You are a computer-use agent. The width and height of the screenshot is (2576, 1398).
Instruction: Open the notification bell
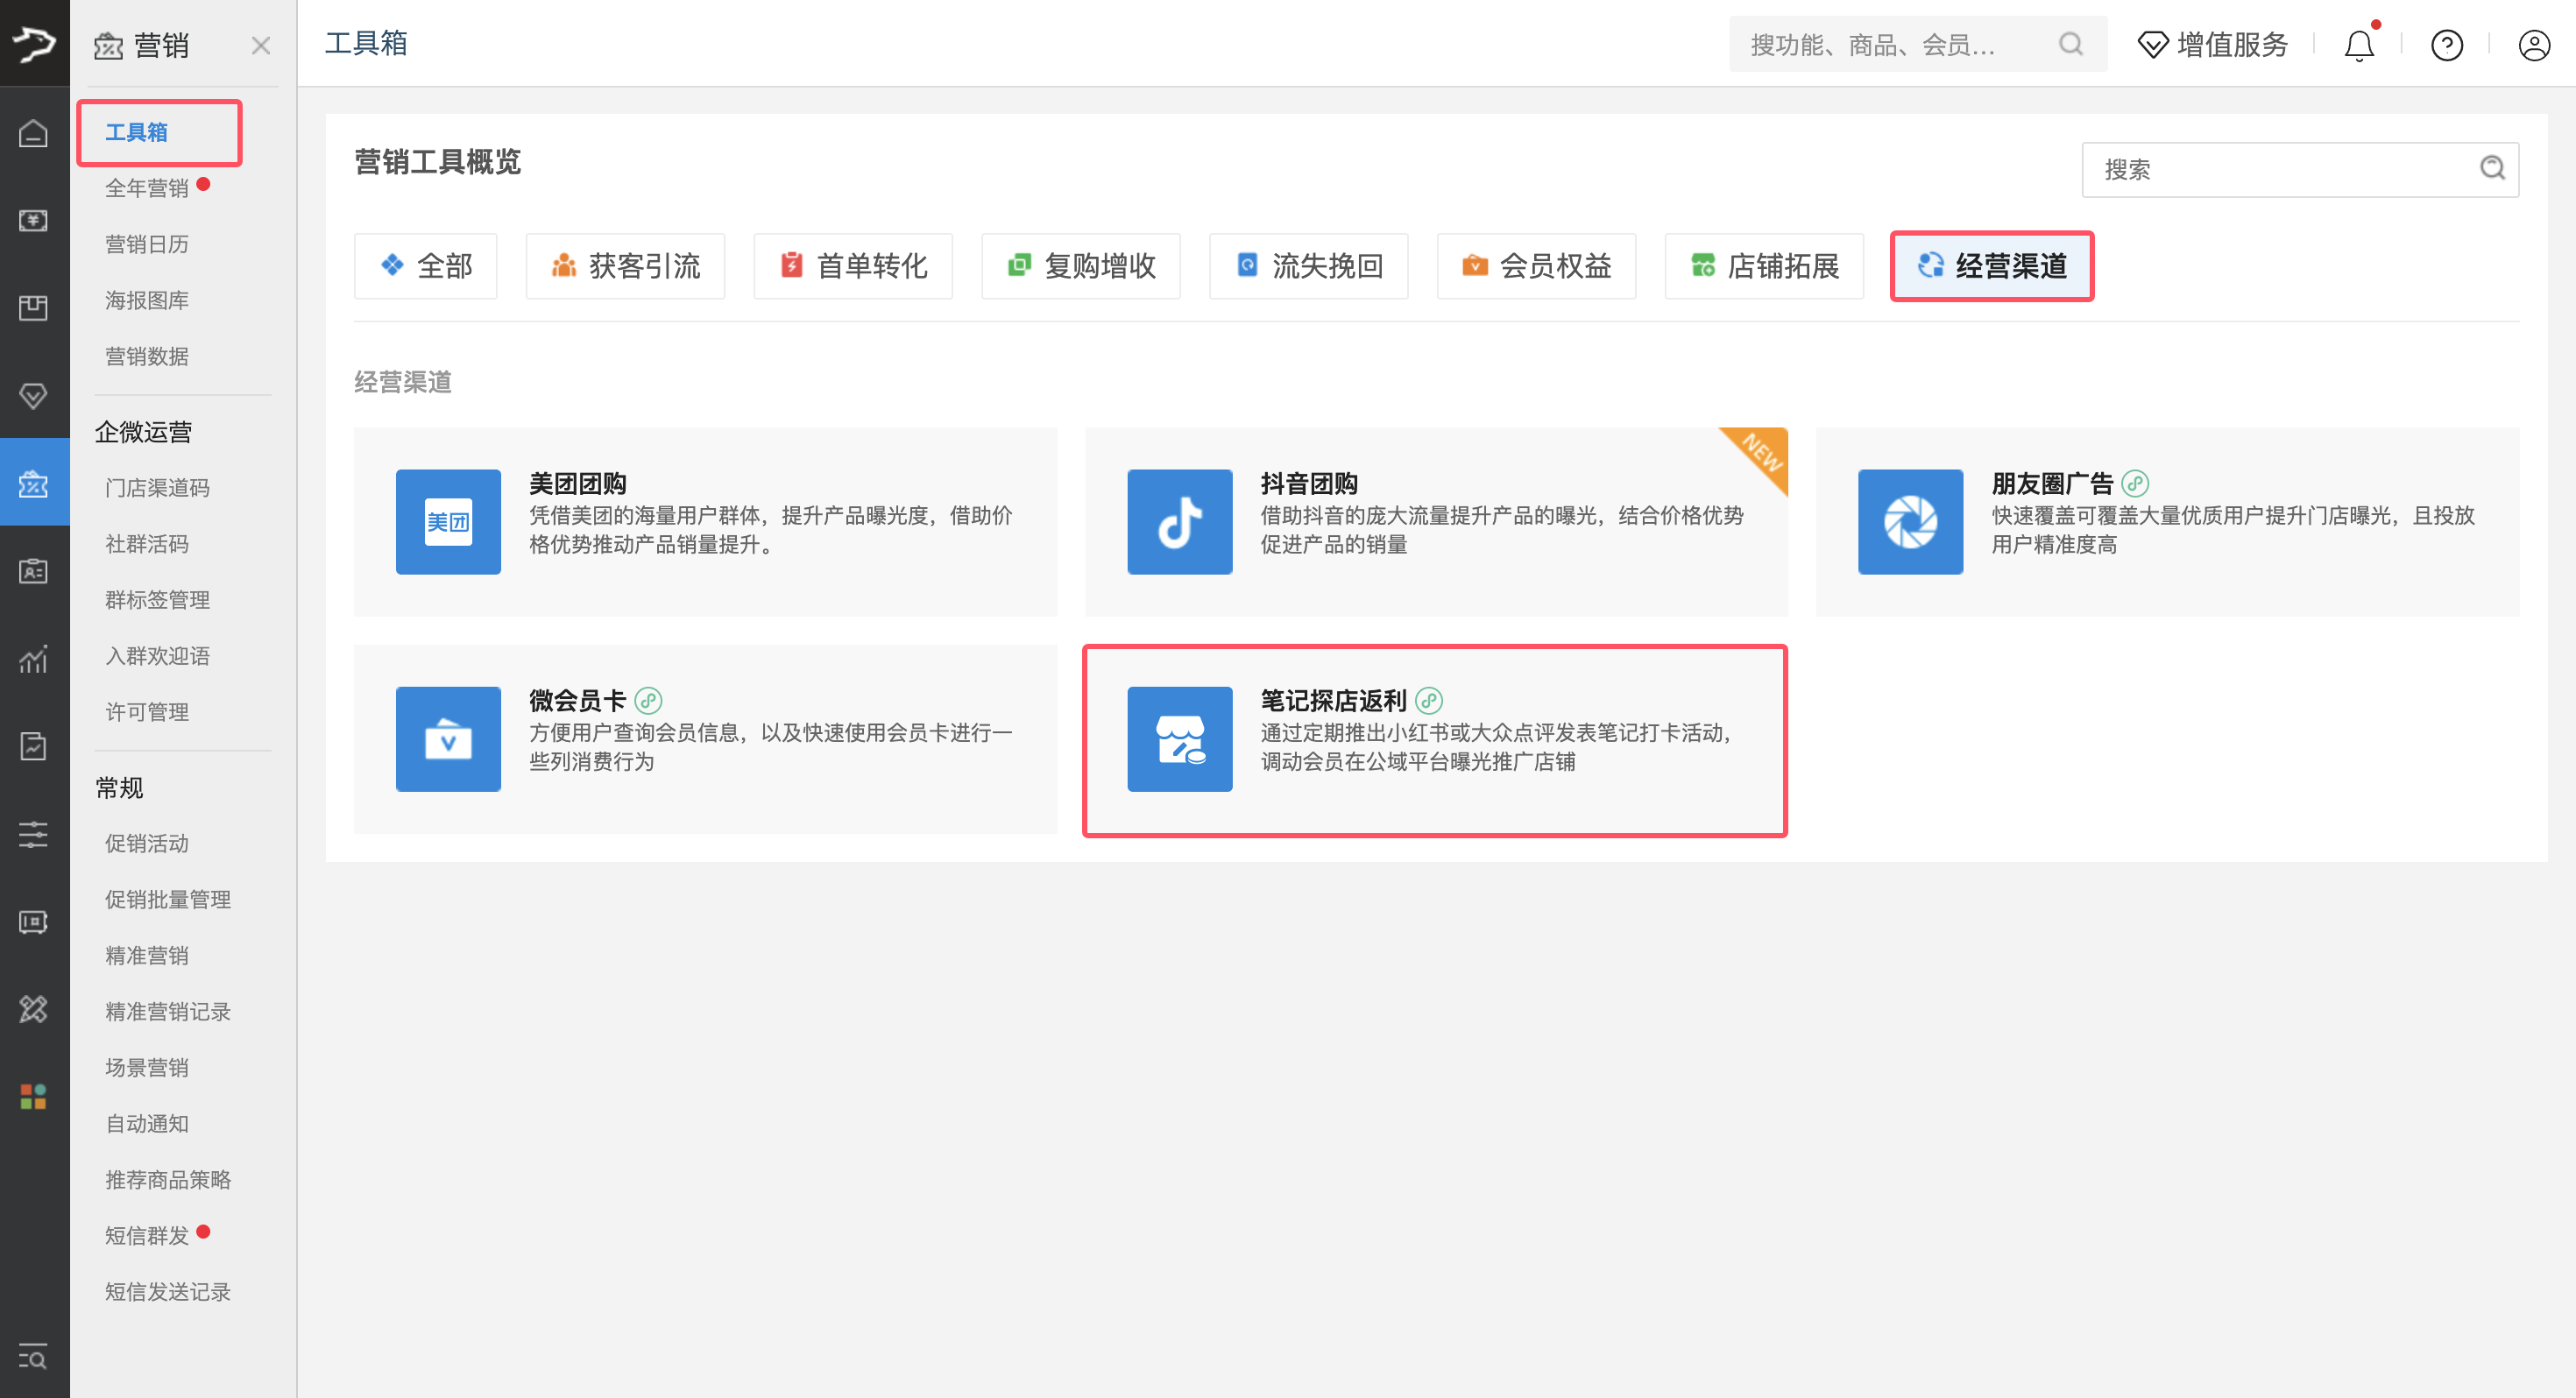tap(2359, 45)
